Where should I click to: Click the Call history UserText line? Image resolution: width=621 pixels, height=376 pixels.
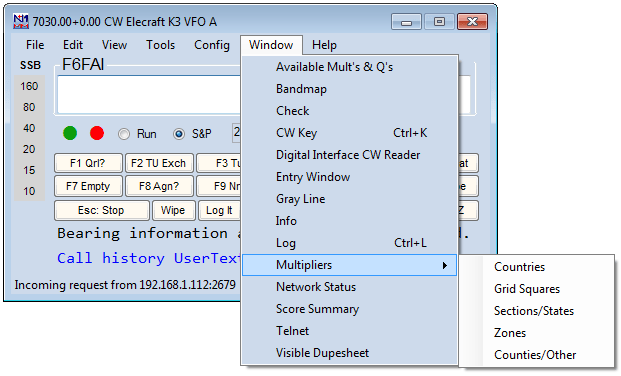(x=149, y=258)
